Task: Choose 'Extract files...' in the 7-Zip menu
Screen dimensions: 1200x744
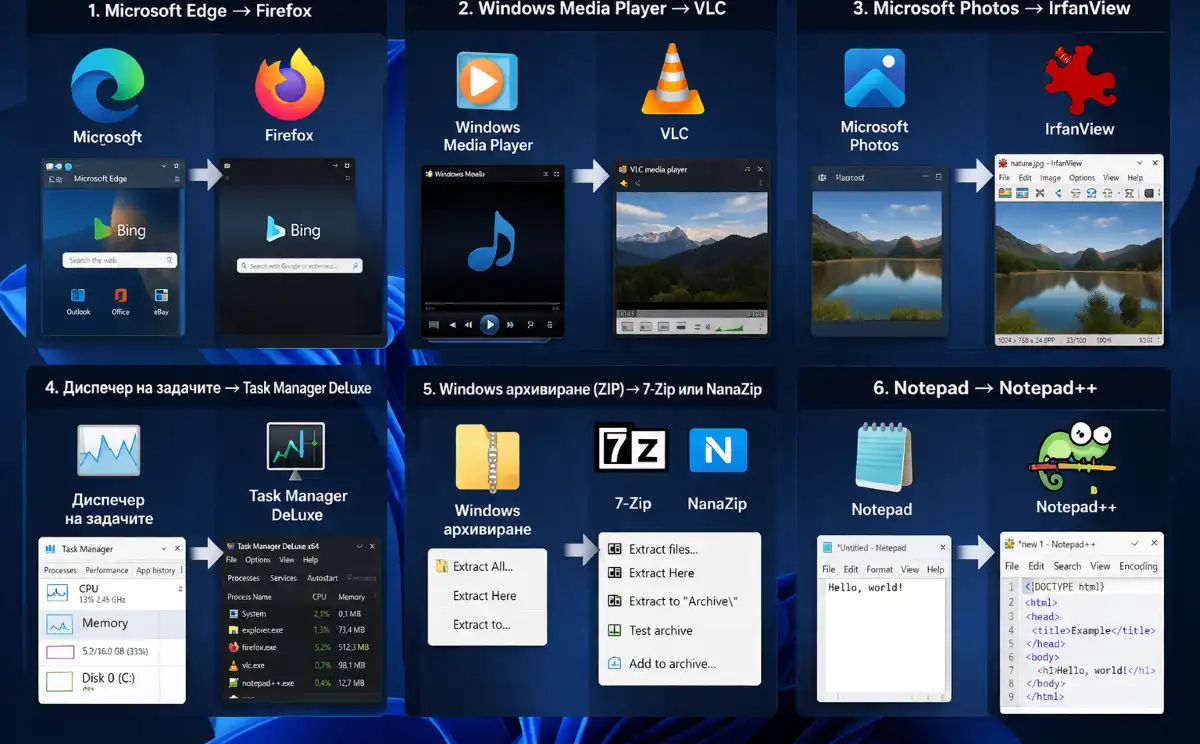Action: point(680,549)
